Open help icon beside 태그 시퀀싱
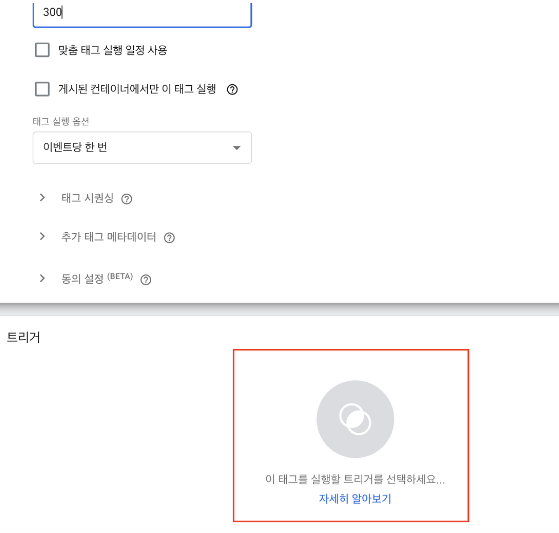Image resolution: width=559 pixels, height=533 pixels. point(127,199)
